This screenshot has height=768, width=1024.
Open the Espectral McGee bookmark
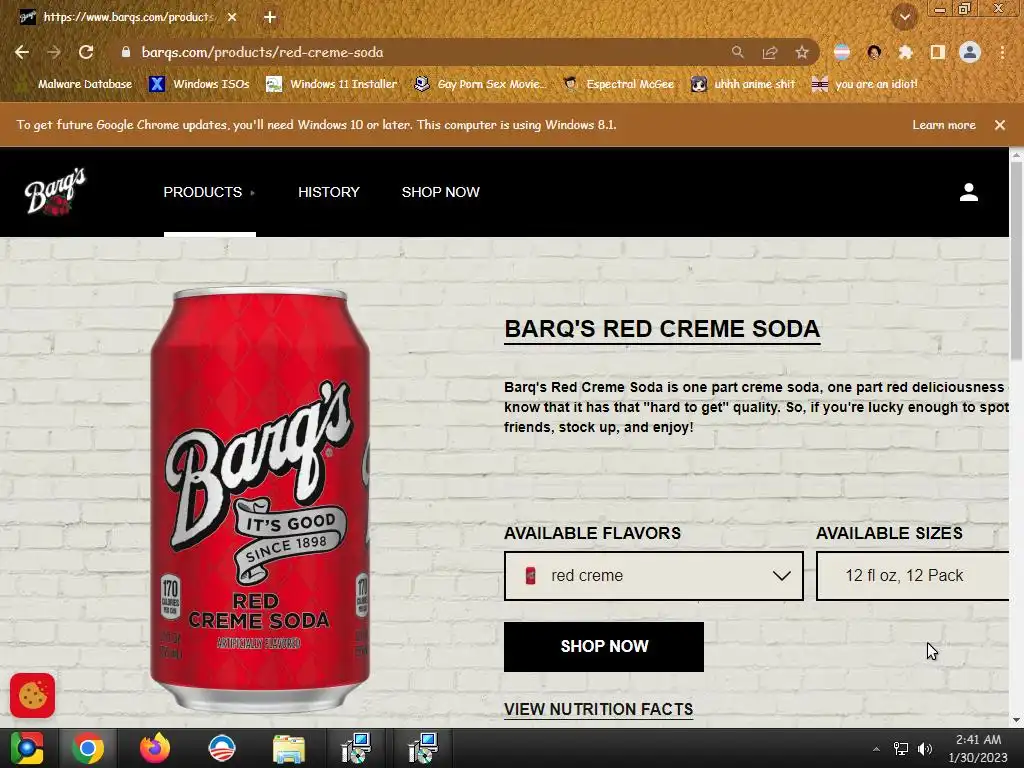tap(618, 84)
